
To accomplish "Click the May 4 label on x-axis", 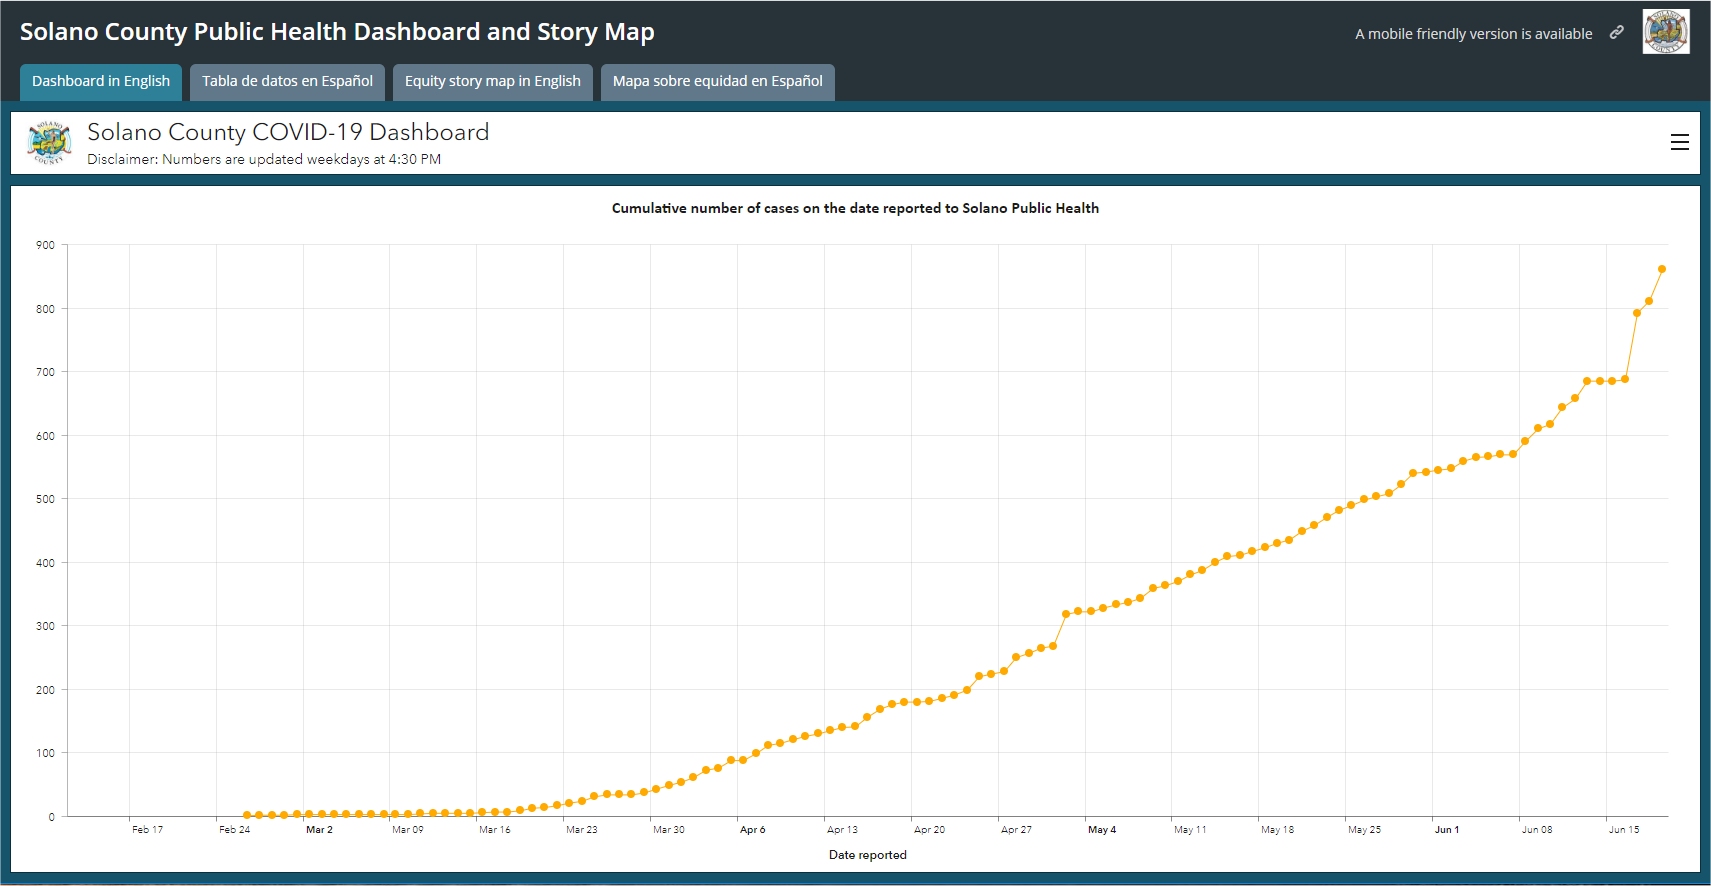I will [1101, 830].
